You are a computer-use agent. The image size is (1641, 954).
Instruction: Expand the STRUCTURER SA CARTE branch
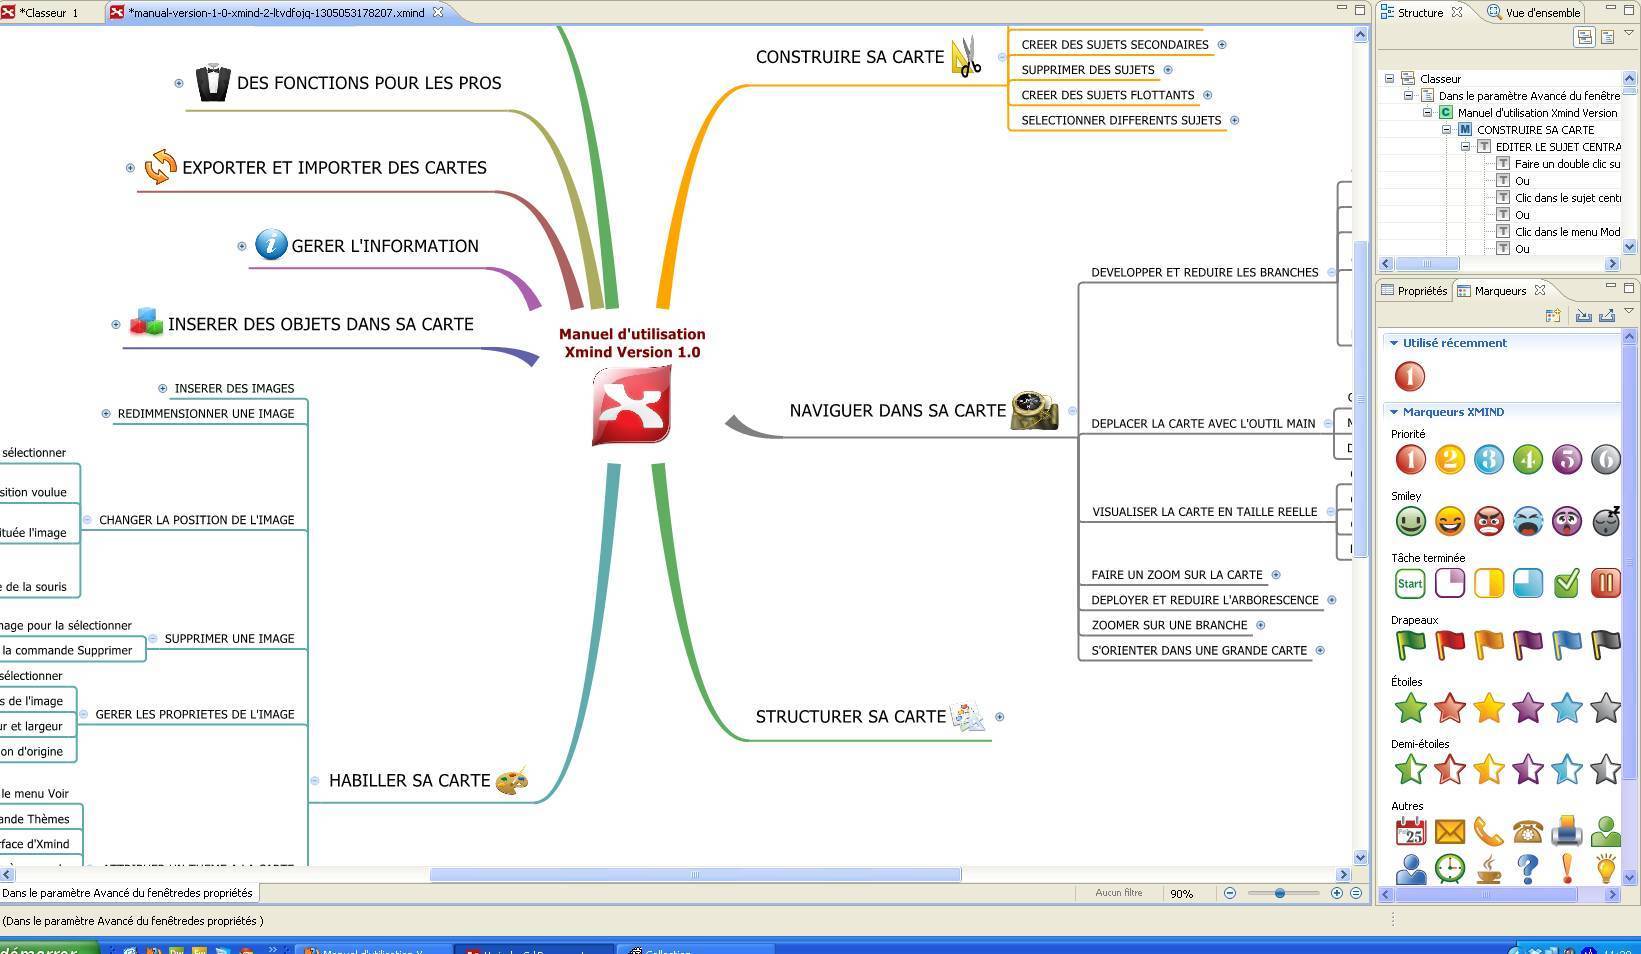click(999, 717)
